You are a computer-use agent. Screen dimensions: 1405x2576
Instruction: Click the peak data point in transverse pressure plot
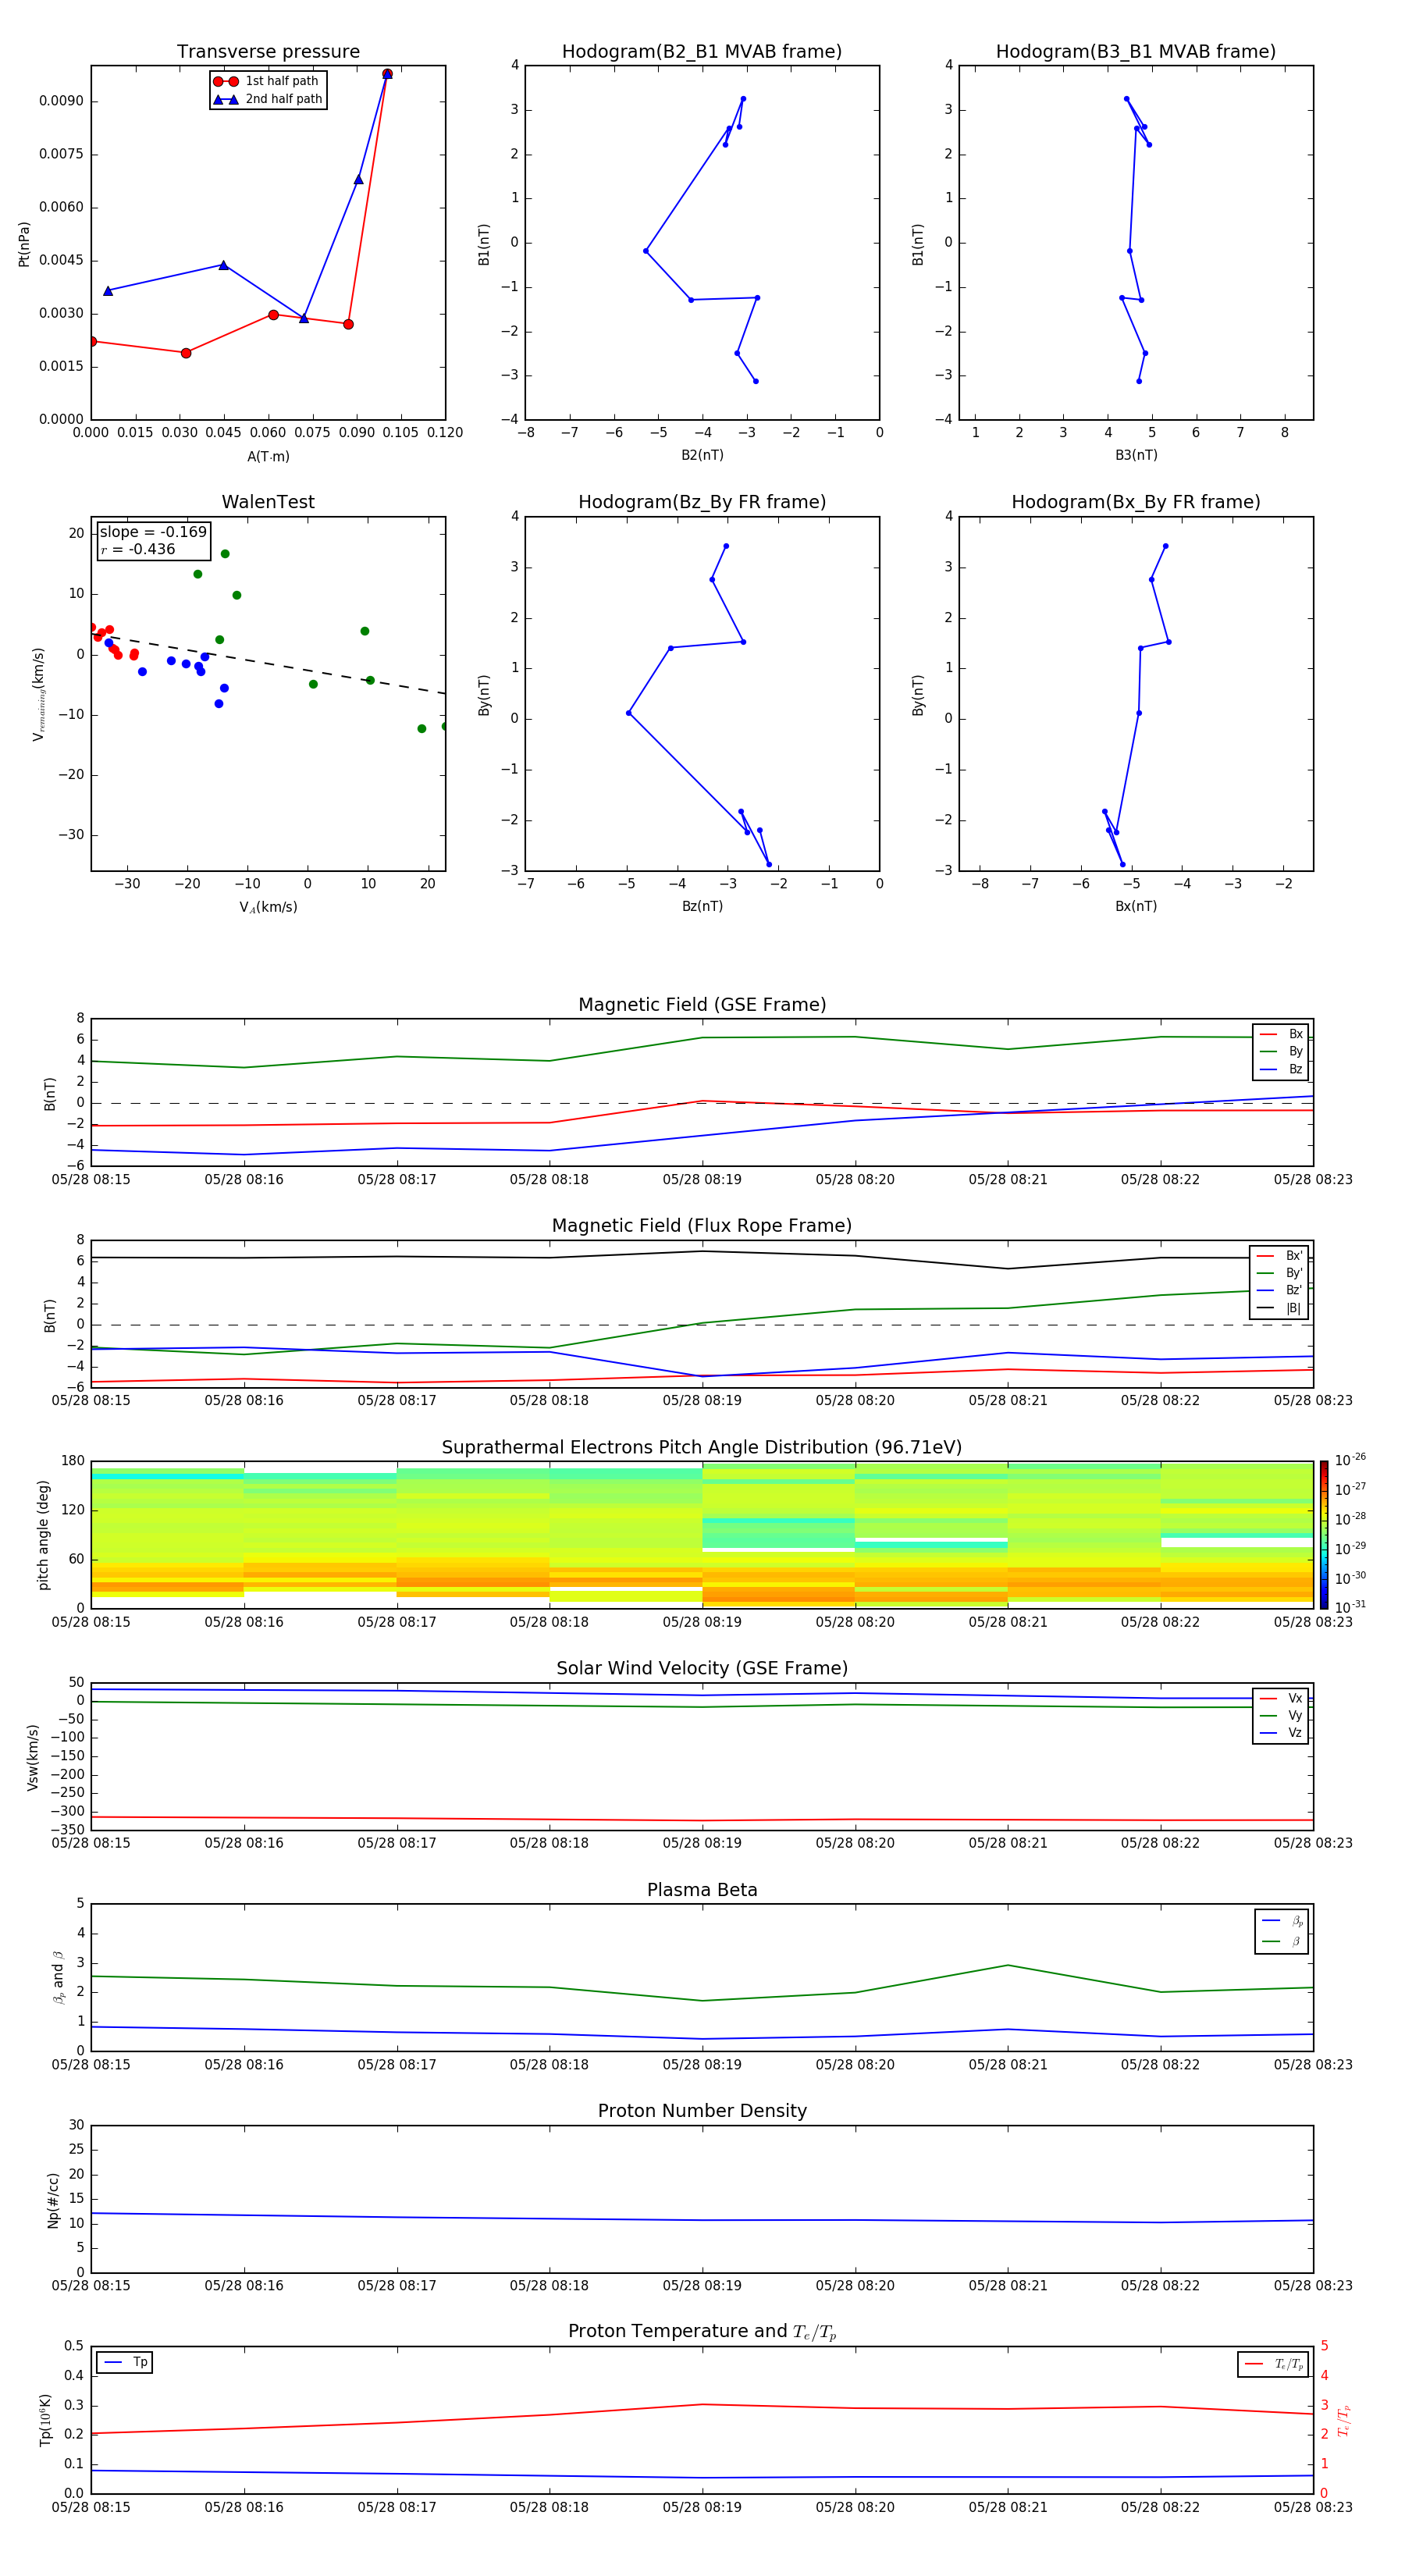[x=387, y=74]
